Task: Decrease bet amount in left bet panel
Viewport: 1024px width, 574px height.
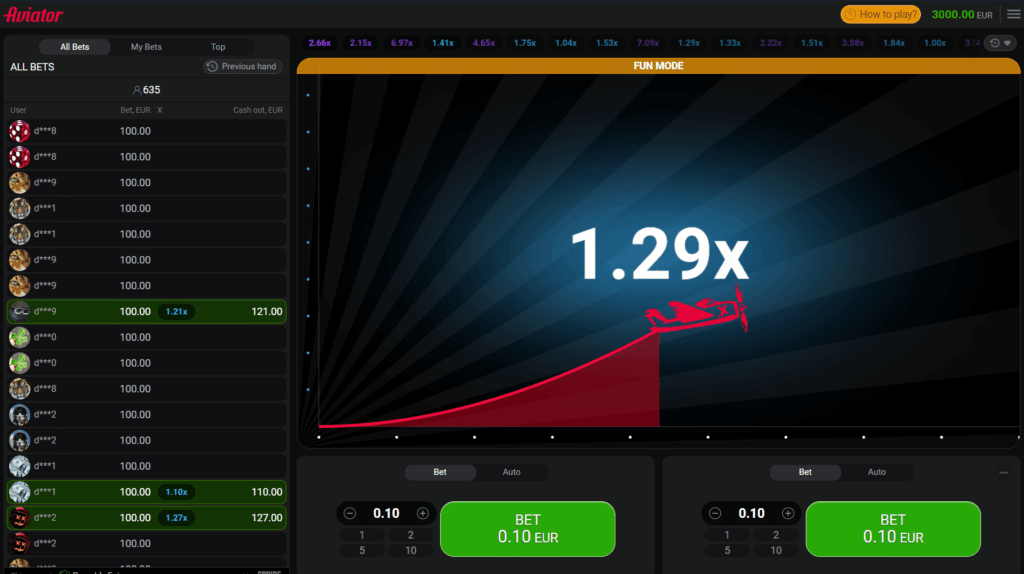Action: tap(350, 513)
